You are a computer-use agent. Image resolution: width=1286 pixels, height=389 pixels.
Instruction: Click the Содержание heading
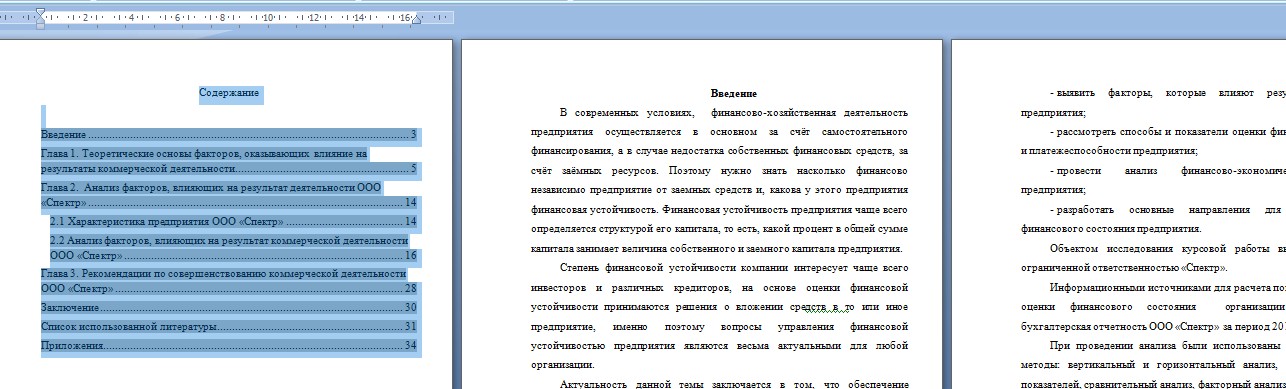(229, 93)
